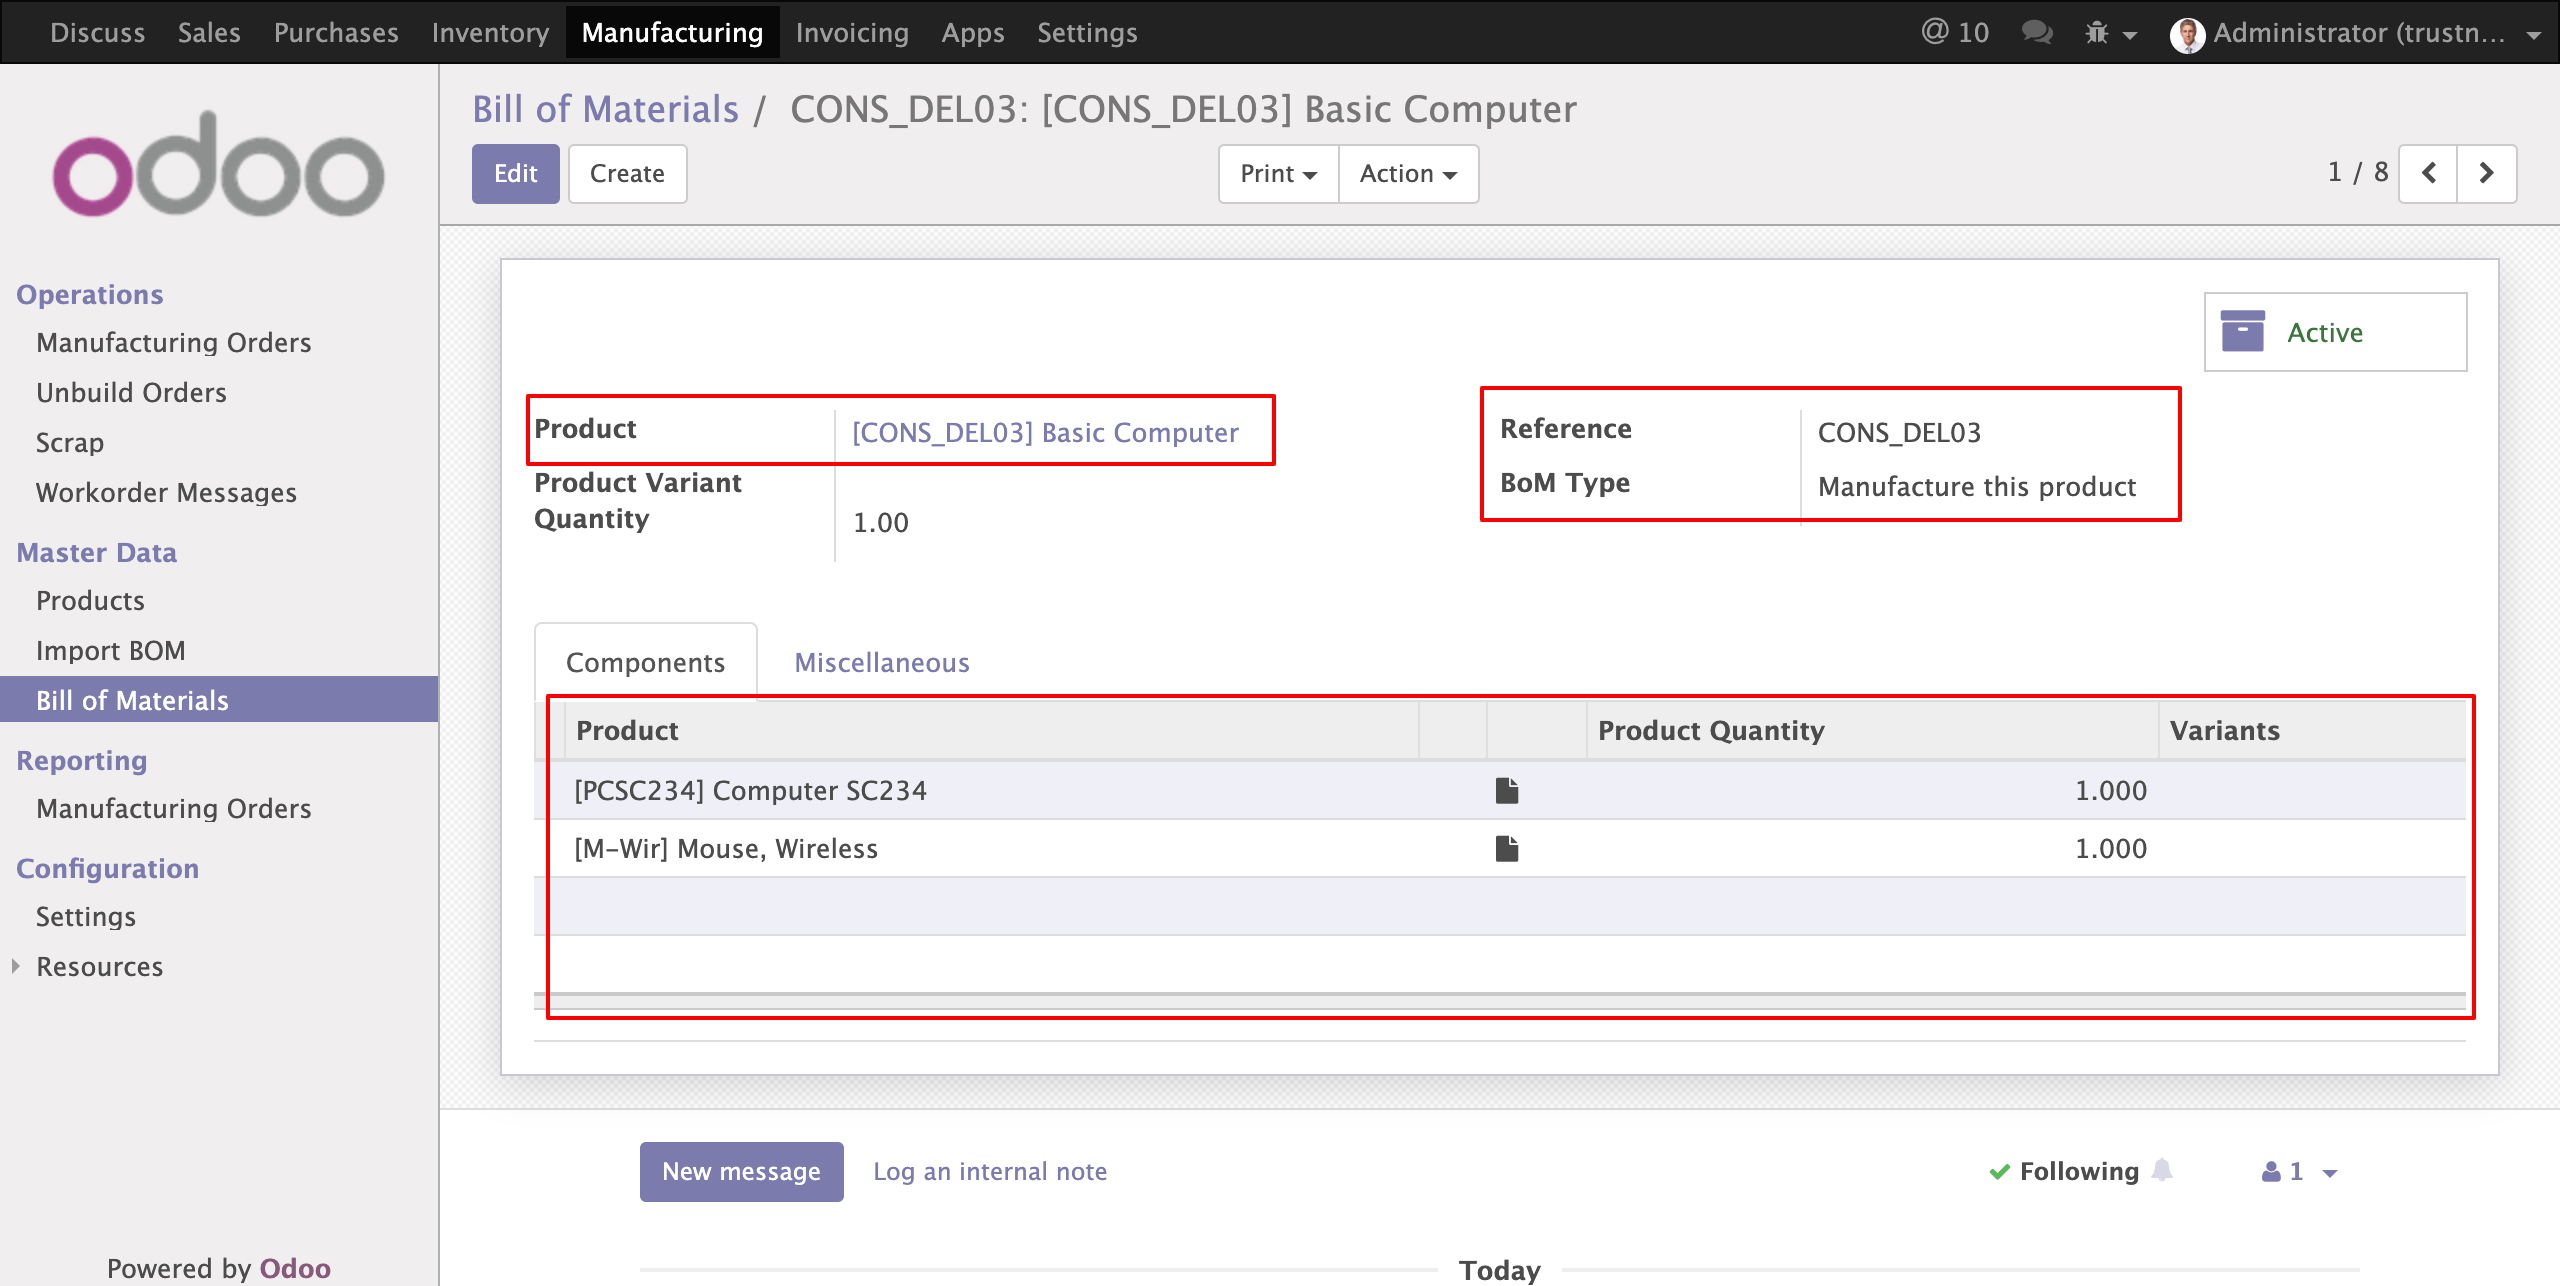Switch to the Miscellaneous tab
The width and height of the screenshot is (2560, 1286).
[881, 662]
